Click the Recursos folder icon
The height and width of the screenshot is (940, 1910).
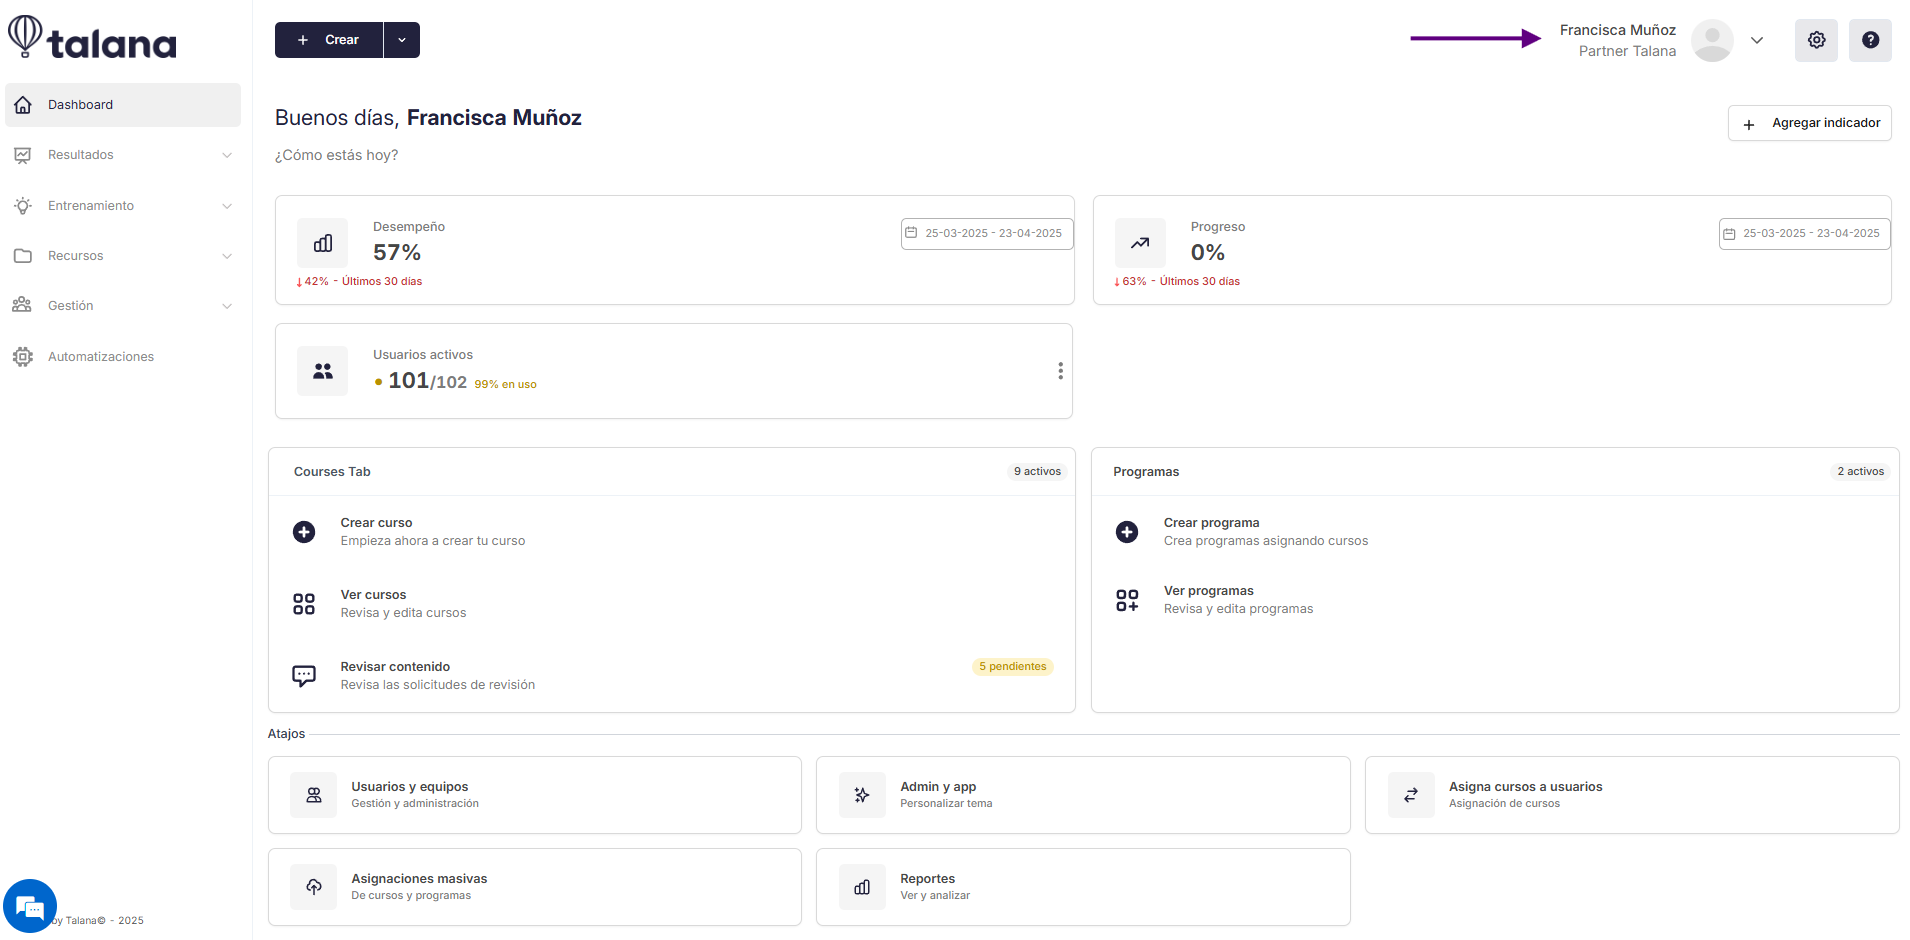click(23, 256)
